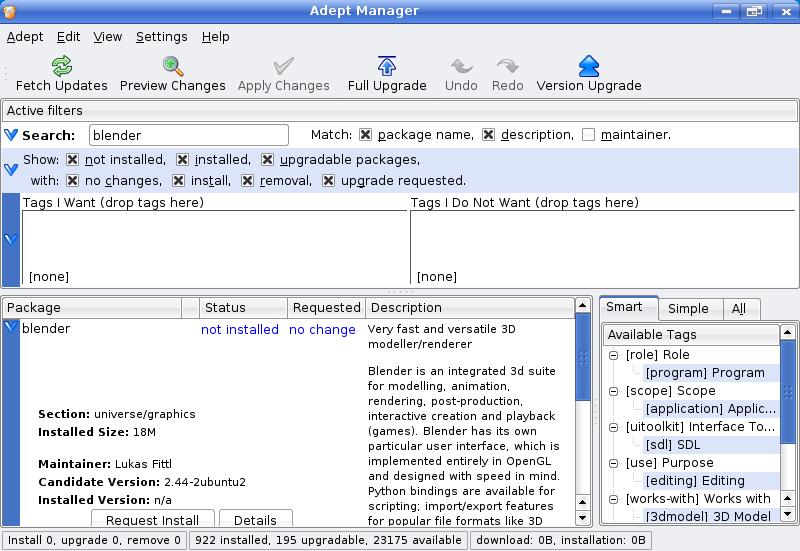The width and height of the screenshot is (800, 551).
Task: Click the package list scroll-down arrow at bottom
Action: coord(583,518)
